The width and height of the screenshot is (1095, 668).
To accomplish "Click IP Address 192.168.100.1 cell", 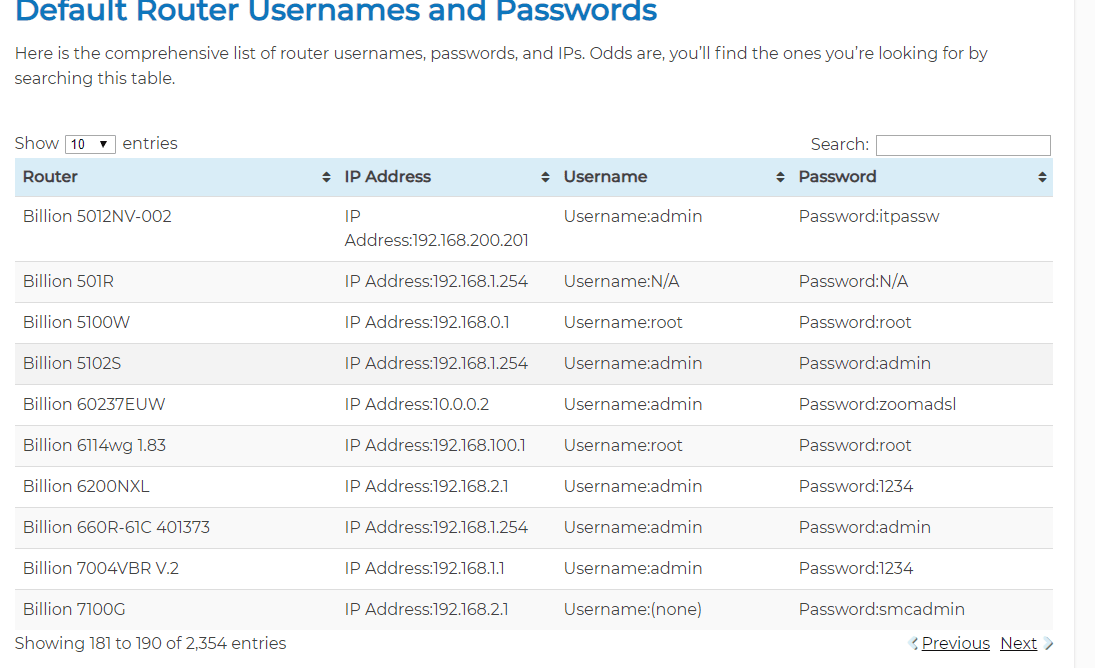I will [446, 446].
